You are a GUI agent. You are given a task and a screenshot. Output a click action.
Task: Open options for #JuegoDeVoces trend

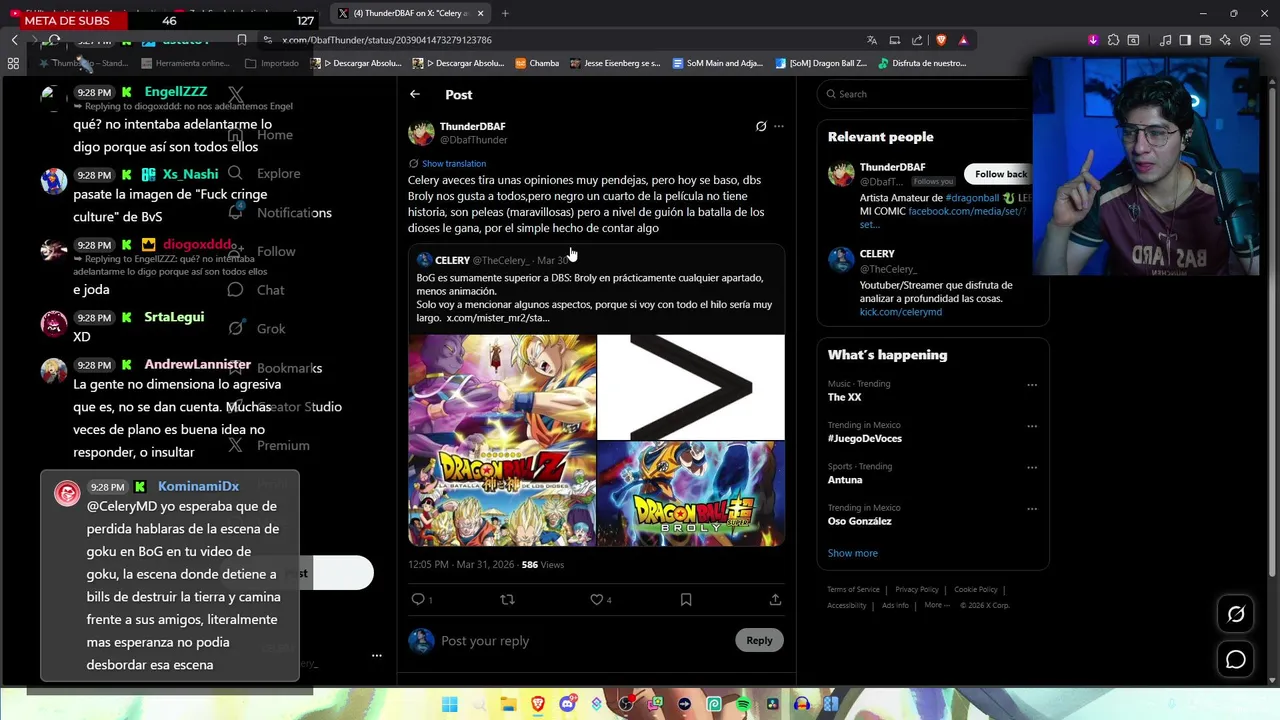click(x=1032, y=426)
